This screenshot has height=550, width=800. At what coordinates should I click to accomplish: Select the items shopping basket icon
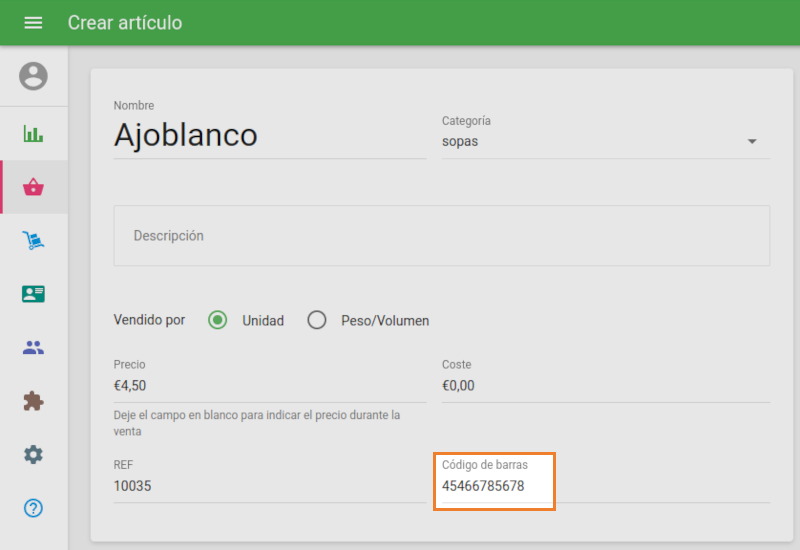coord(33,187)
